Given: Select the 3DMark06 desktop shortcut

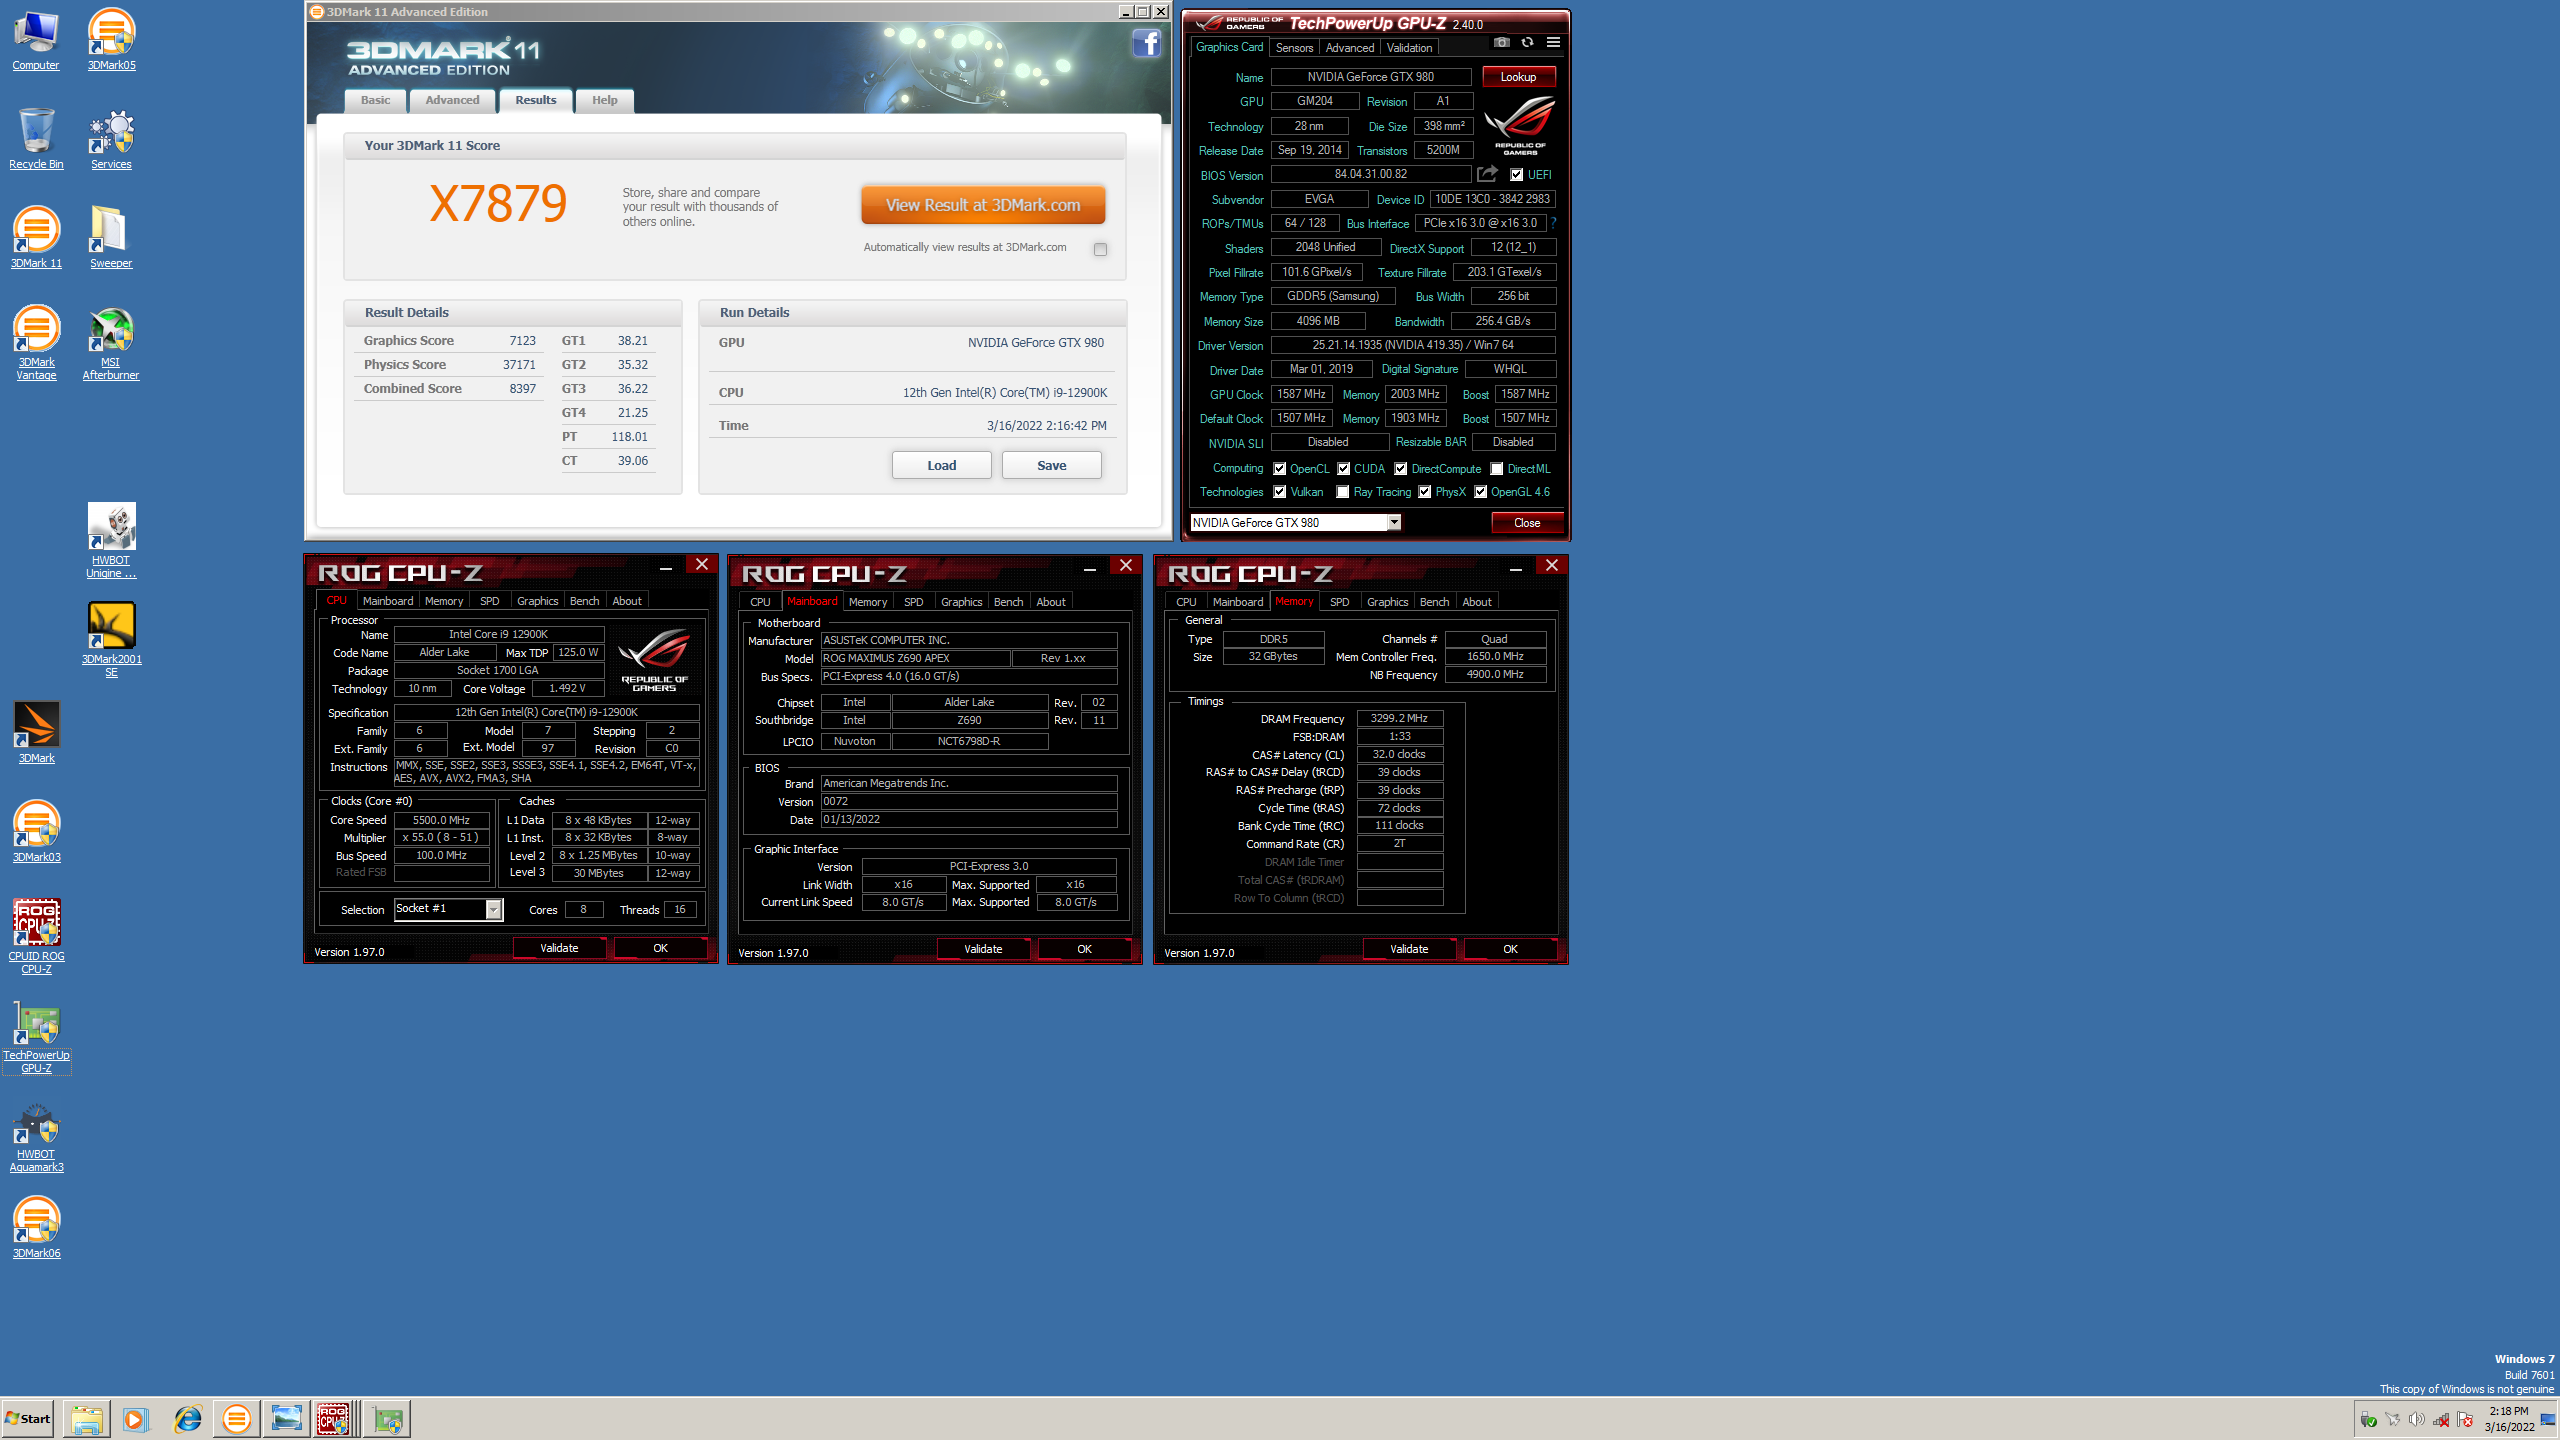Looking at the screenshot, I should tap(36, 1228).
